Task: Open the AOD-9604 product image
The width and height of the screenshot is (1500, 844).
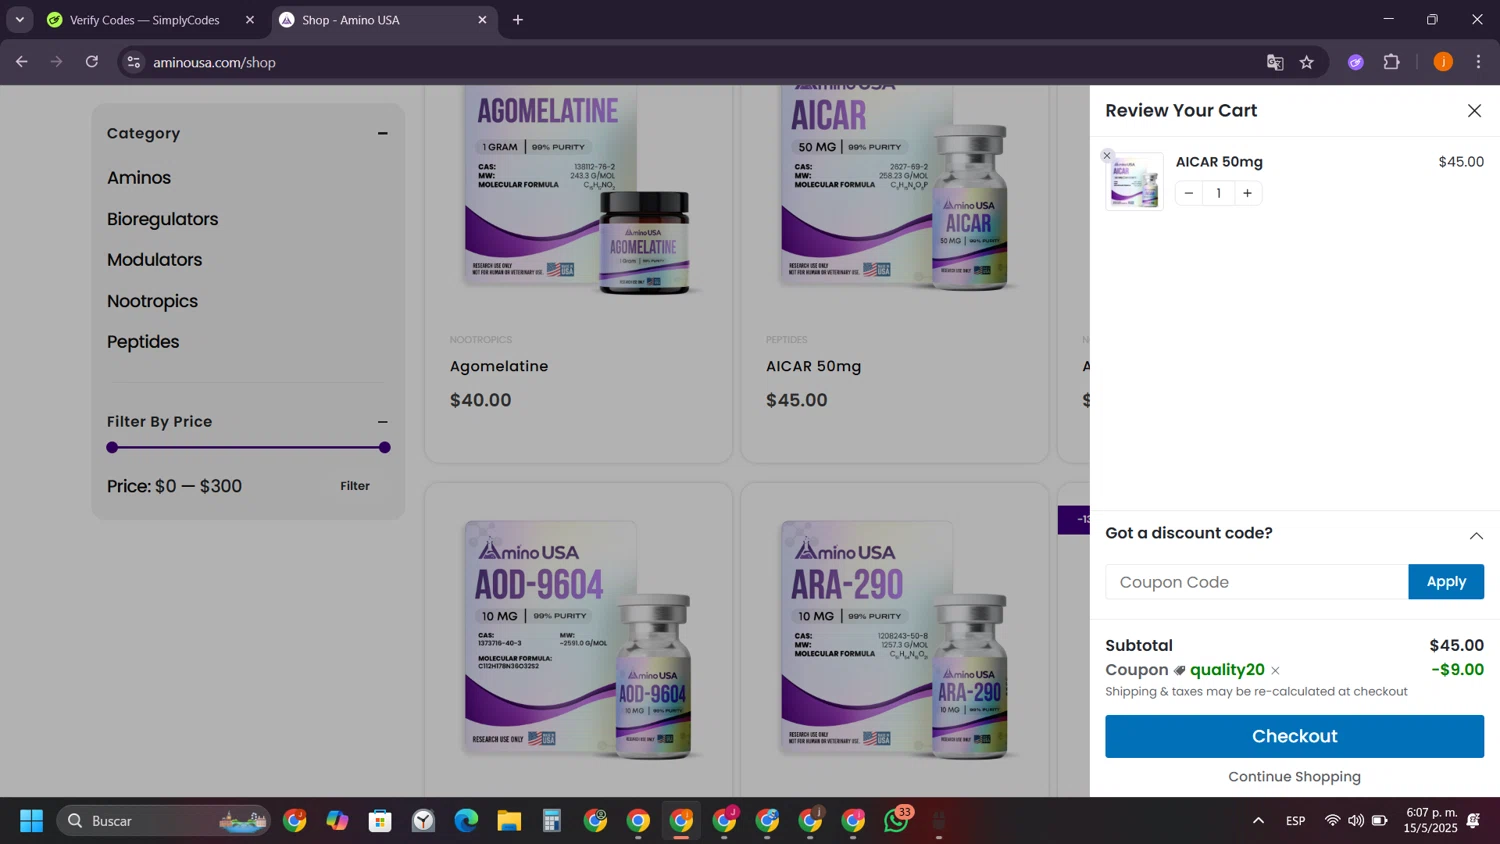Action: (578, 640)
